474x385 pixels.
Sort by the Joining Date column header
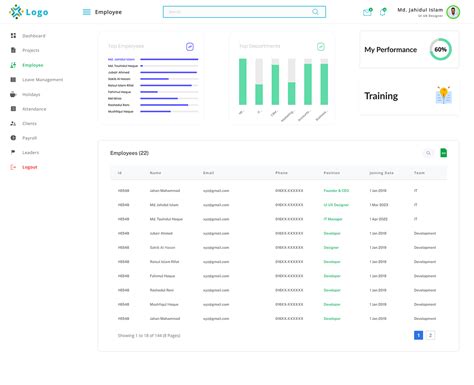pyautogui.click(x=381, y=173)
